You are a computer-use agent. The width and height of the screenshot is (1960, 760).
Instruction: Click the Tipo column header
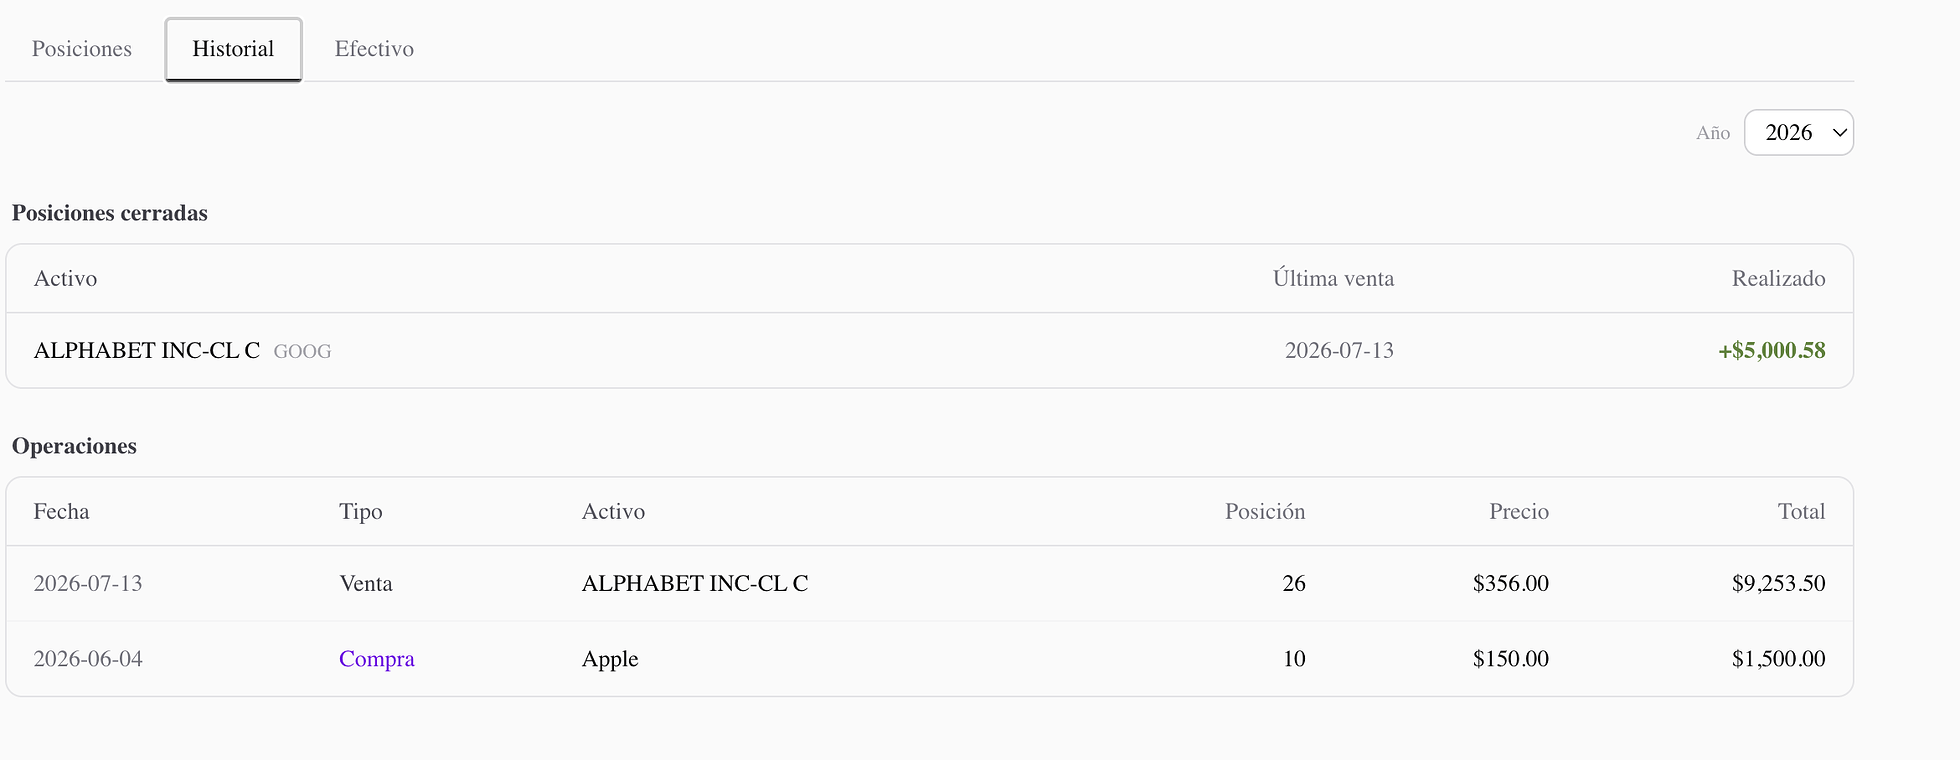(x=361, y=511)
